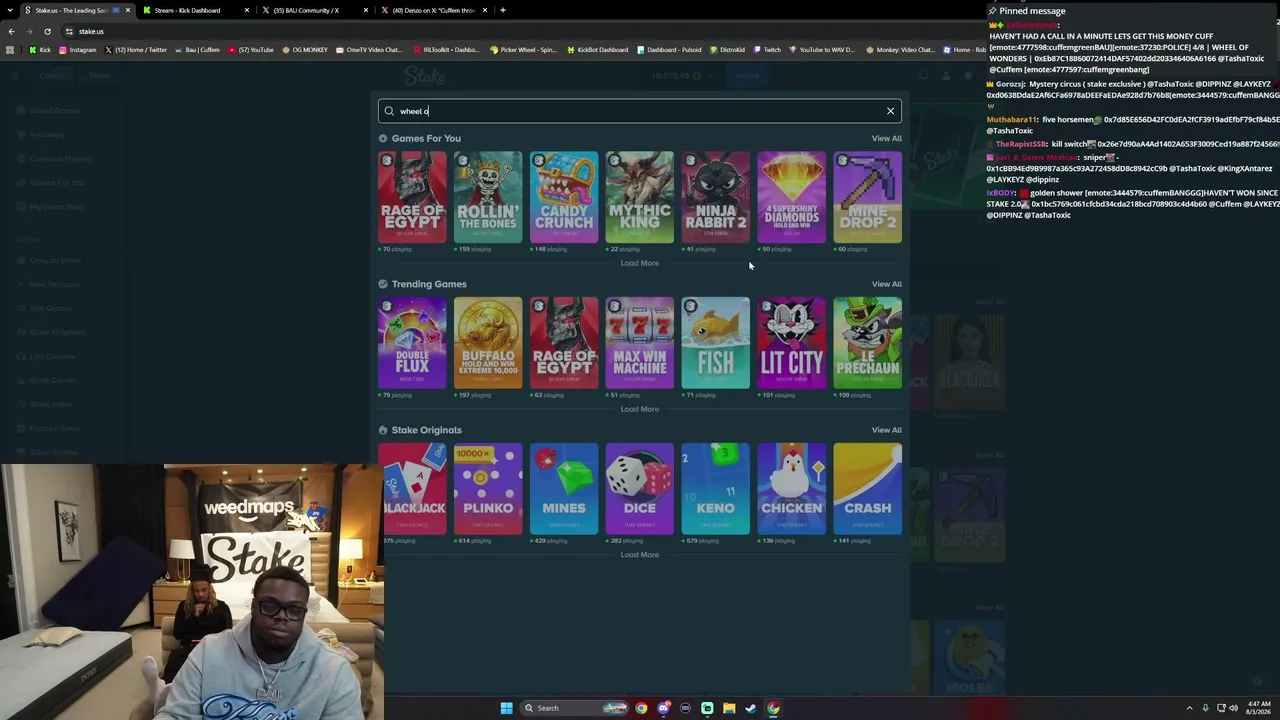Reload the current page

(47, 31)
